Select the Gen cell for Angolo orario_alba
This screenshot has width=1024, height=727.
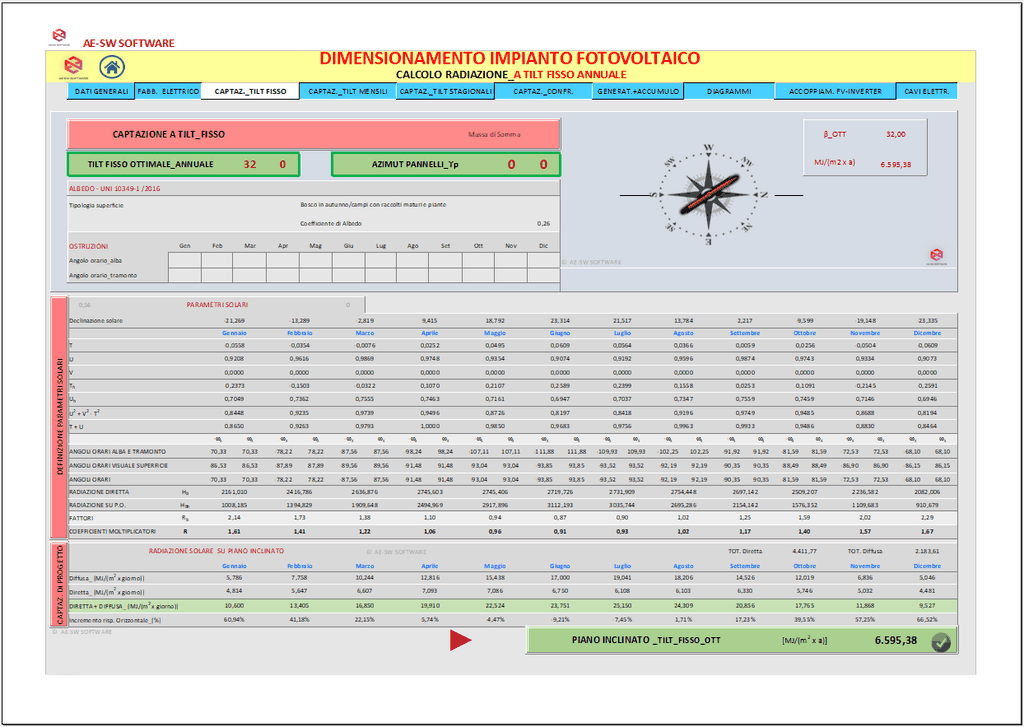[184, 260]
